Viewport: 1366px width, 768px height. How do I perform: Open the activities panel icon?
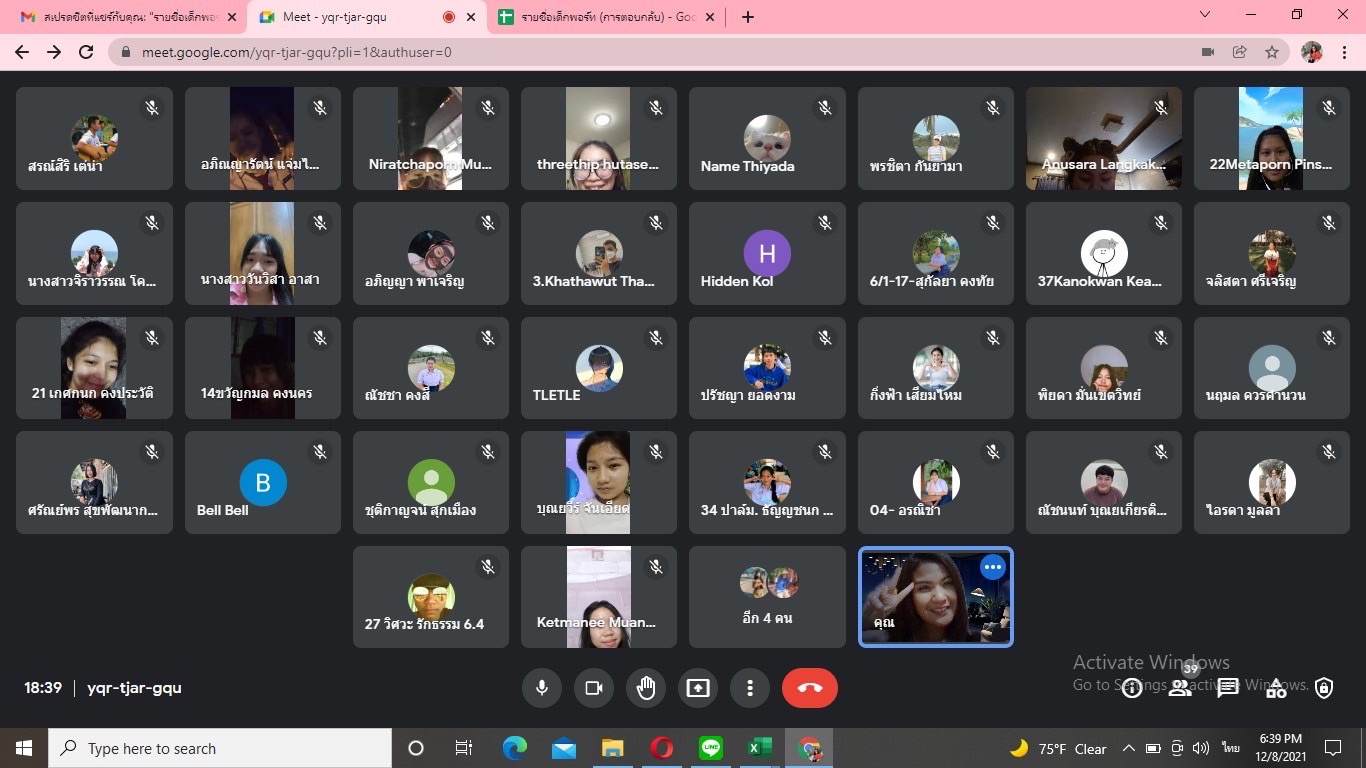[1276, 688]
